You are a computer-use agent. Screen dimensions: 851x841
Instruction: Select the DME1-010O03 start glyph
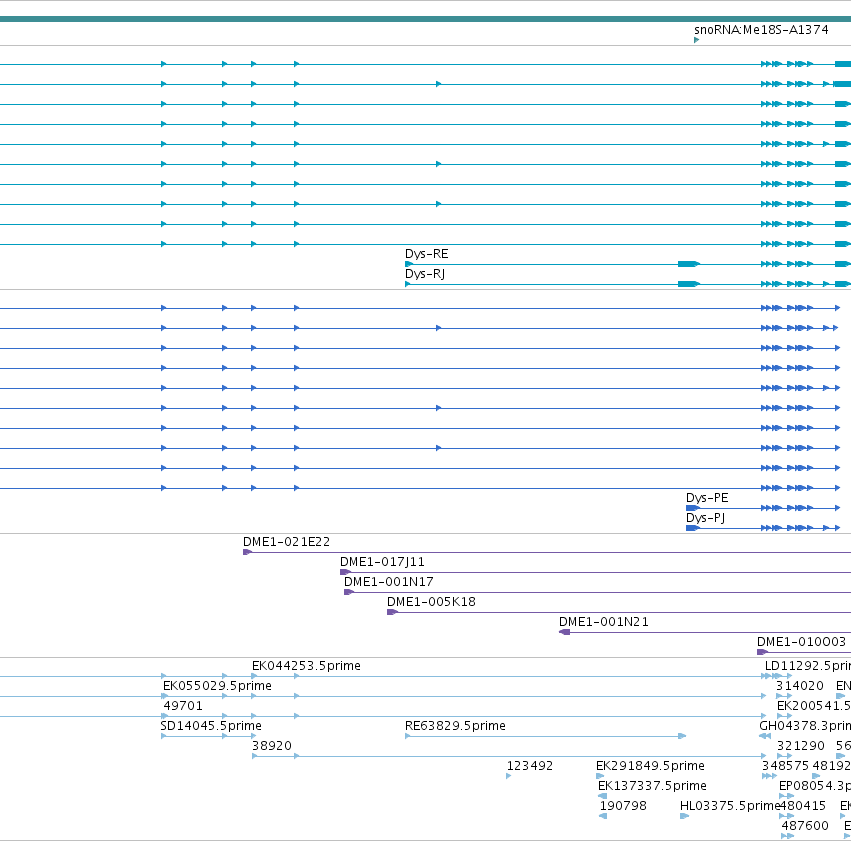762,652
